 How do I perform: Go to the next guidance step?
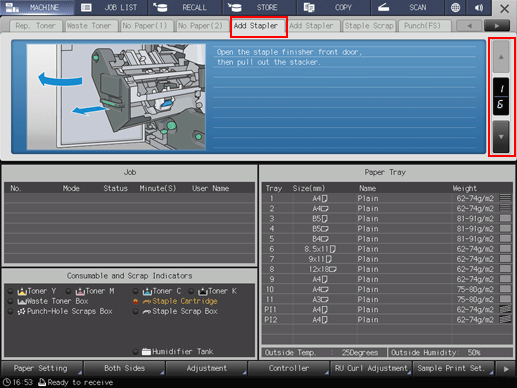[x=501, y=137]
